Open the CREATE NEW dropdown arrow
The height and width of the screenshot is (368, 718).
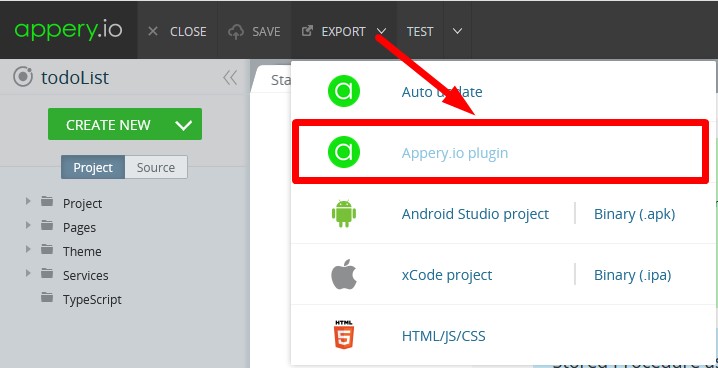[x=184, y=125]
